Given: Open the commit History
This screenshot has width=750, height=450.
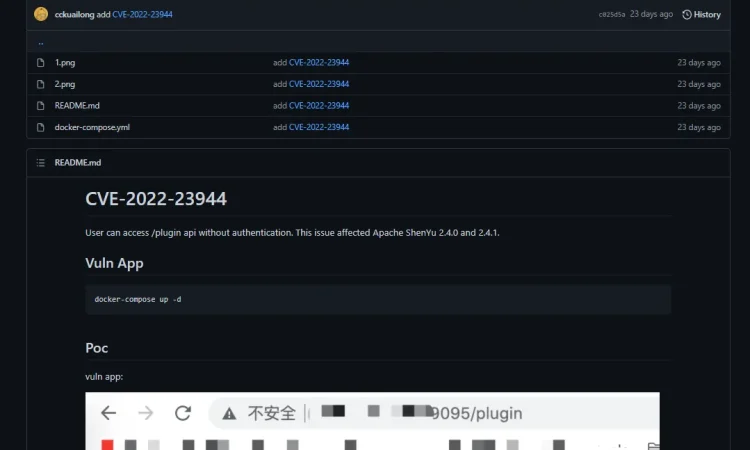Looking at the screenshot, I should [x=701, y=15].
